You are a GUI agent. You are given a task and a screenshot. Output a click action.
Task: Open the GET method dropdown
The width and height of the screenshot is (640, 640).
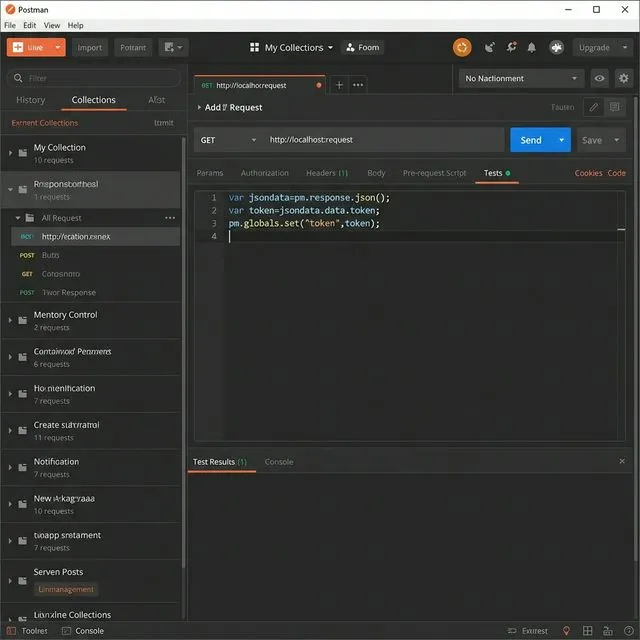[x=228, y=140]
